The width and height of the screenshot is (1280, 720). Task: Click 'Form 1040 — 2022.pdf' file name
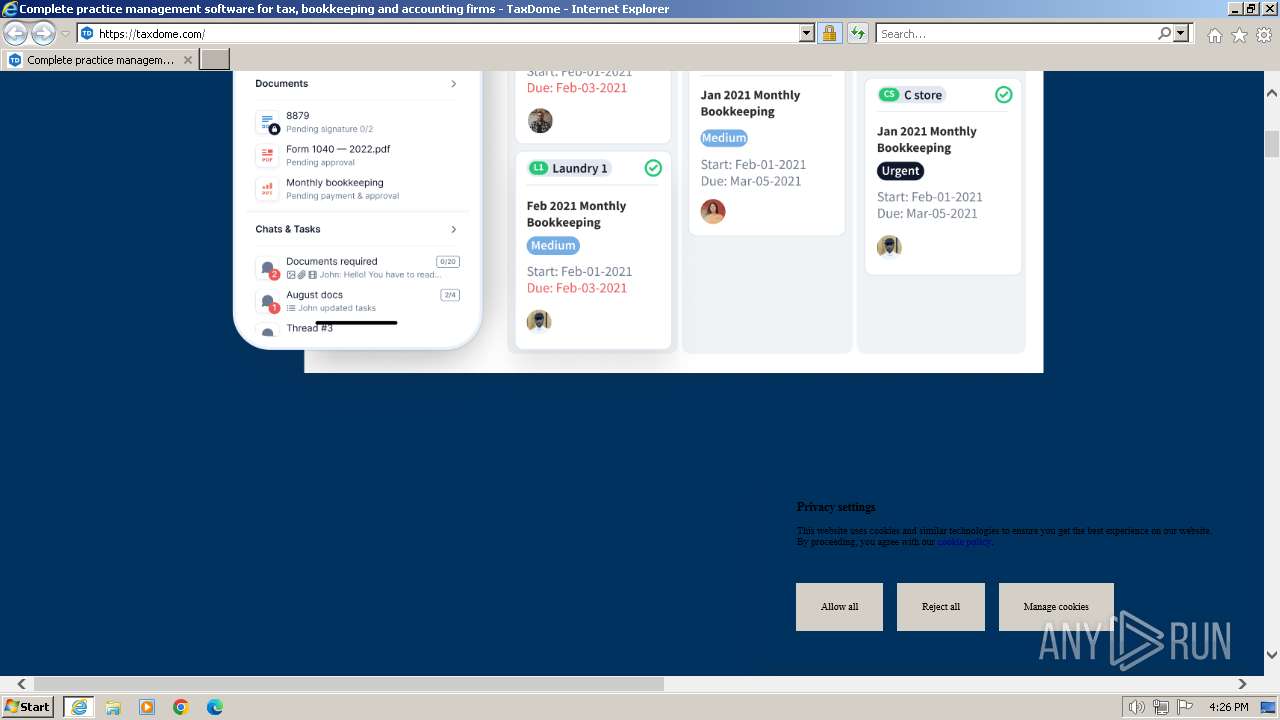point(338,149)
